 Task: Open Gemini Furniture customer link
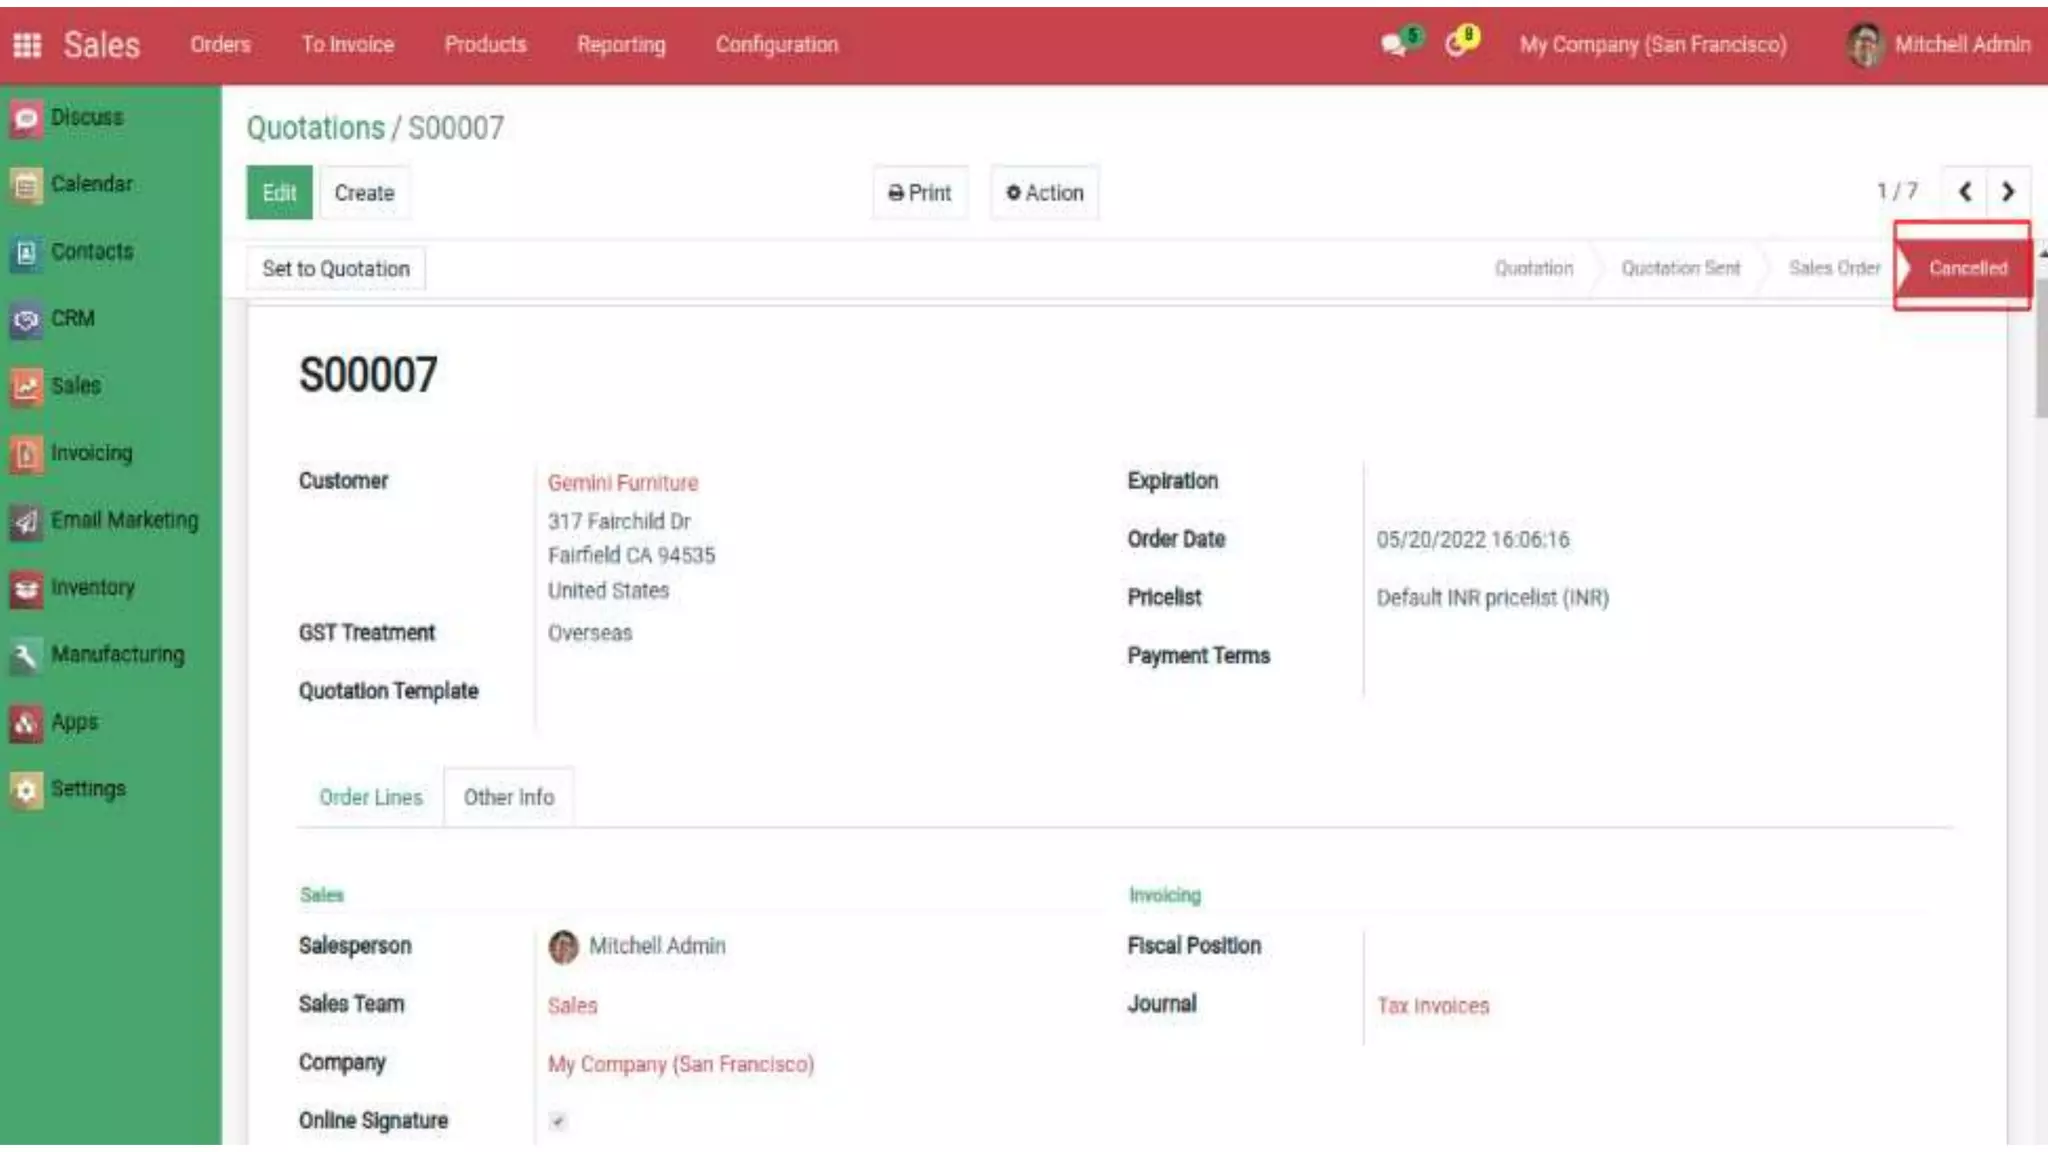(622, 483)
